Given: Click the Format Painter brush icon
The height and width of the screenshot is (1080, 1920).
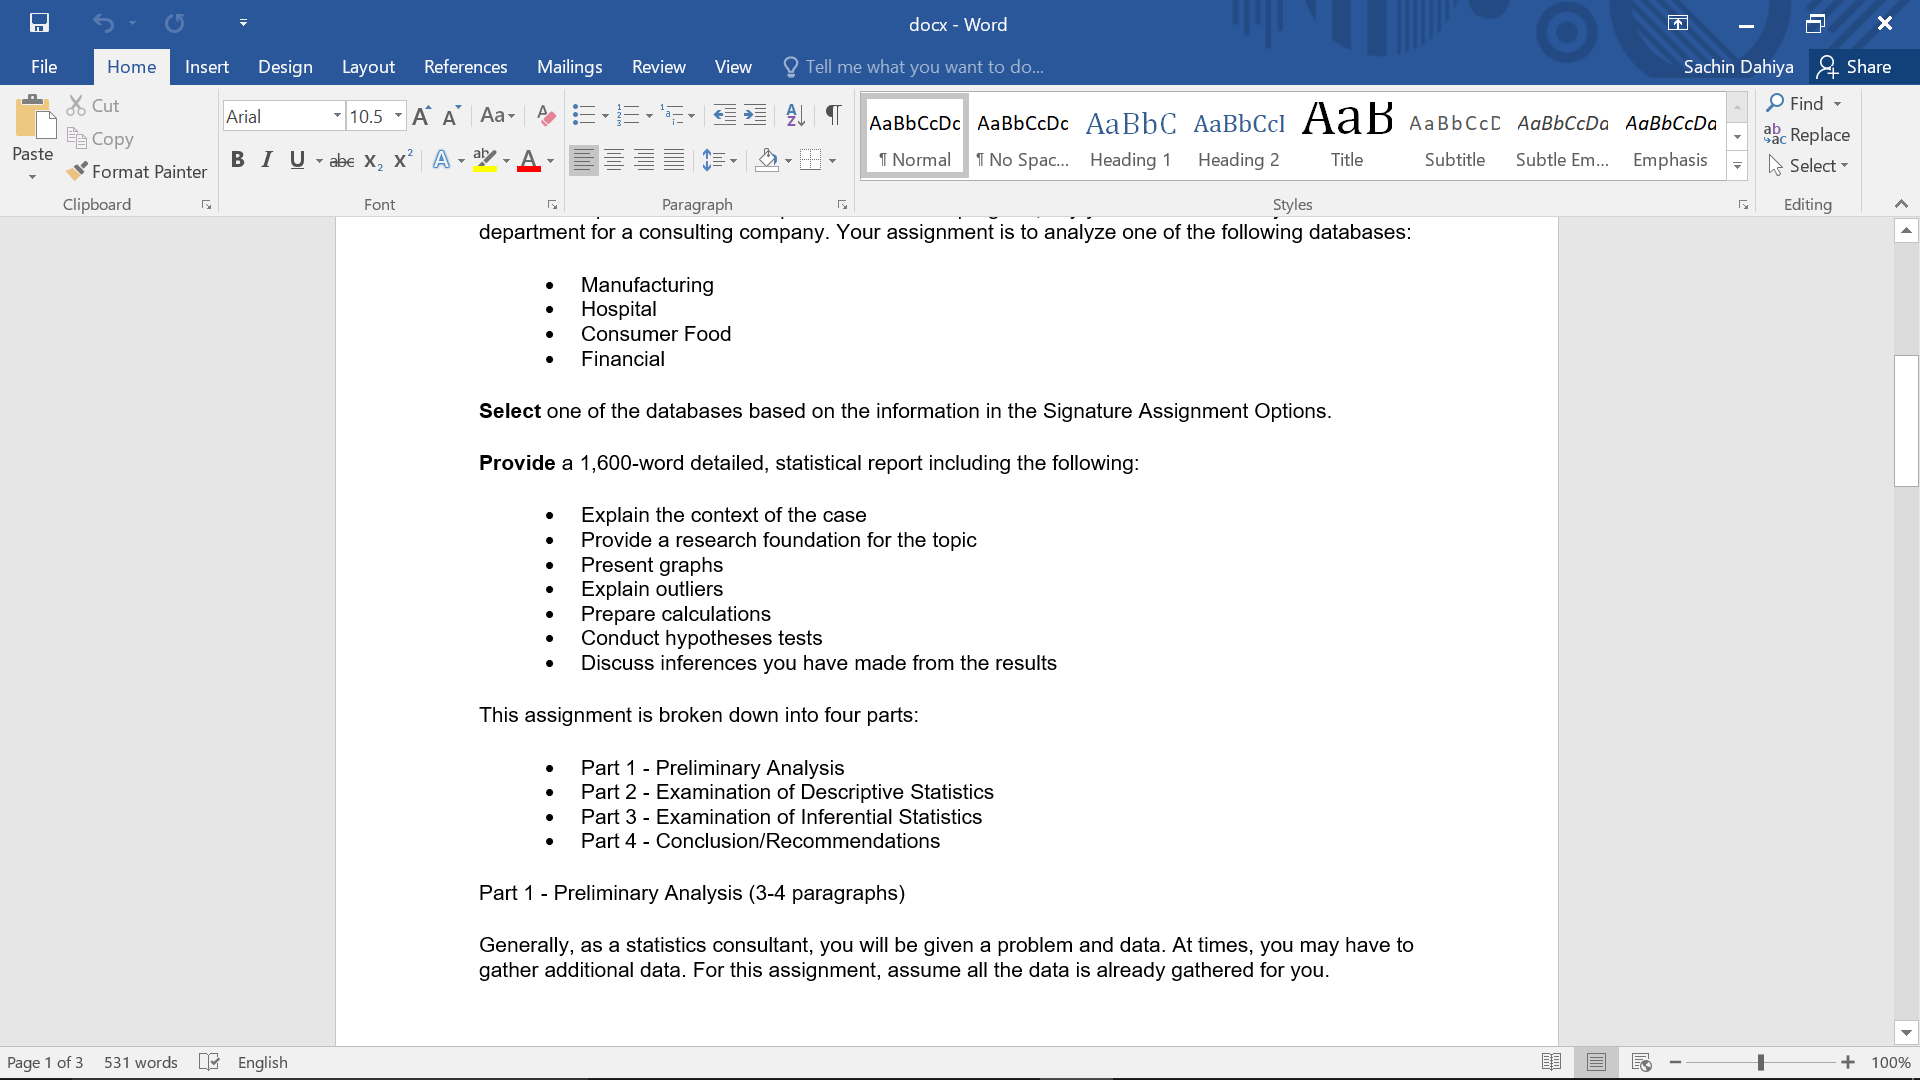Looking at the screenshot, I should tap(77, 172).
